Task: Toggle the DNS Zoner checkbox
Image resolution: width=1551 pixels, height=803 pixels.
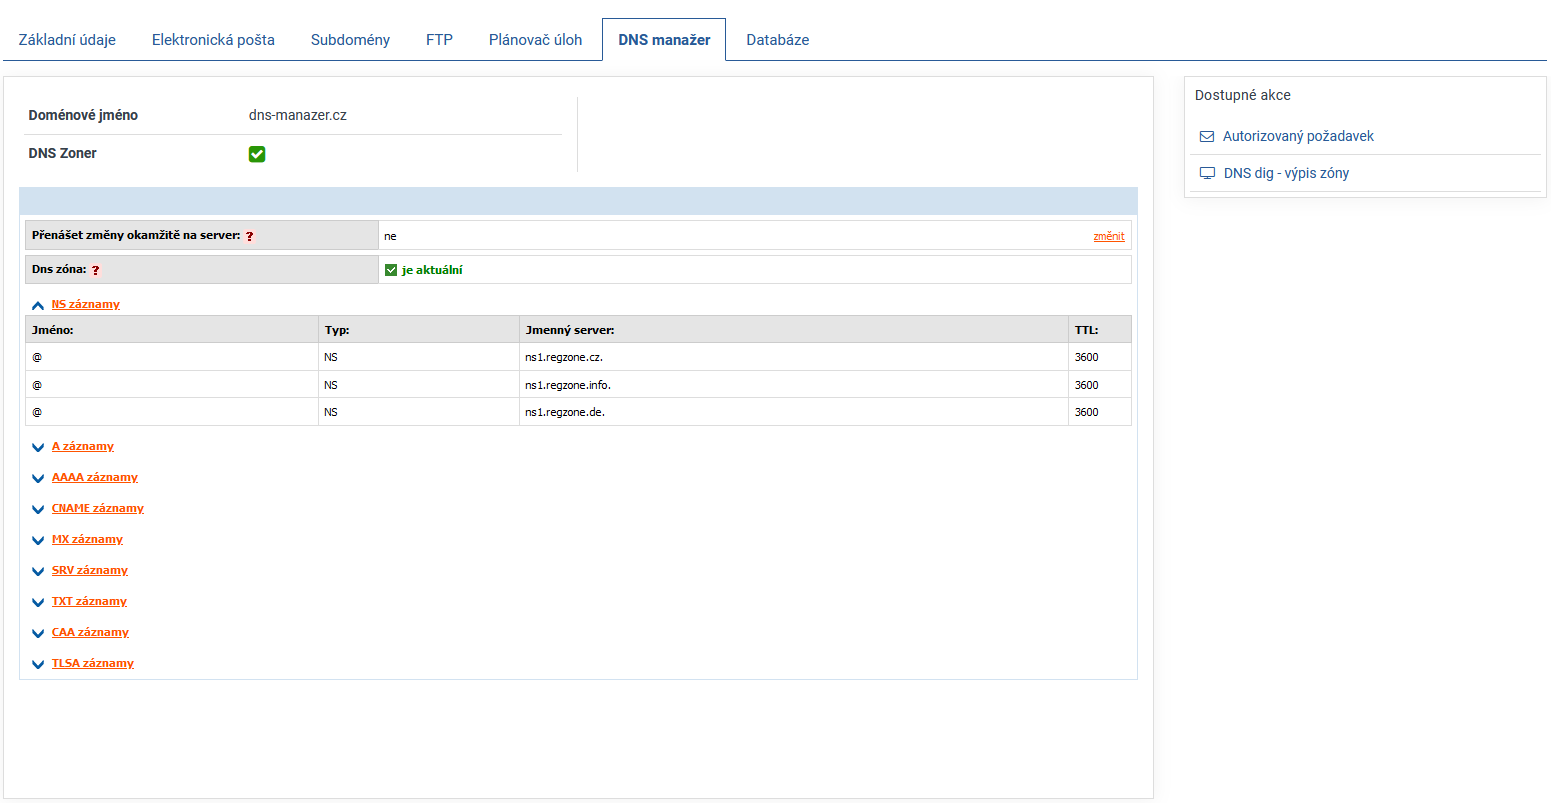Action: pos(257,154)
